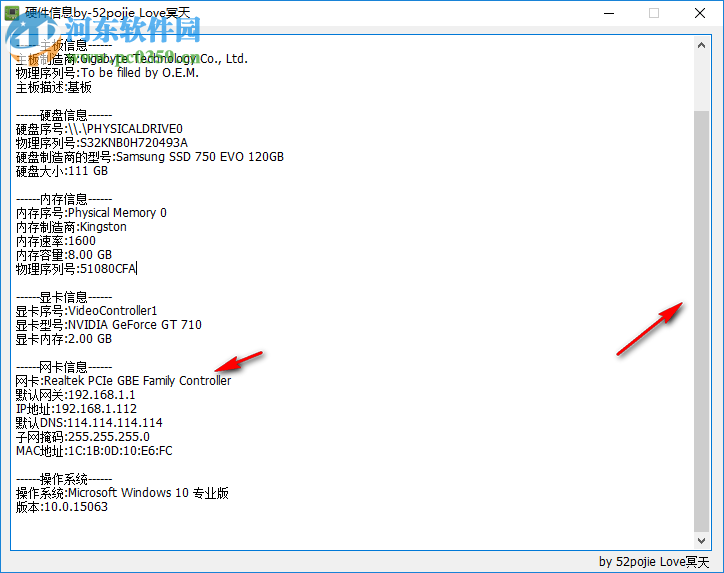Click the line 'VideoController1'

86,311
